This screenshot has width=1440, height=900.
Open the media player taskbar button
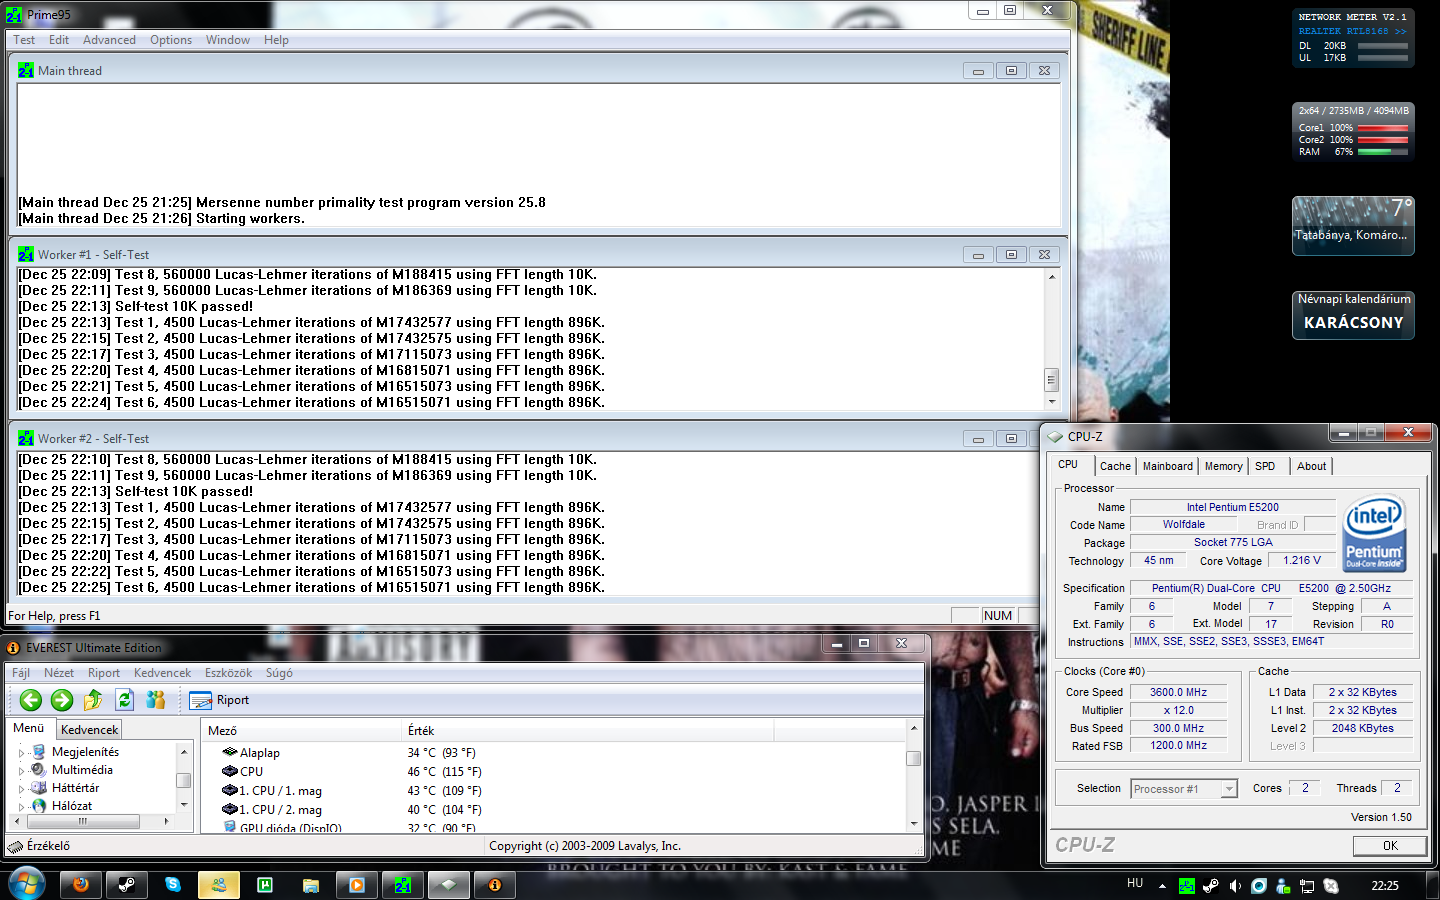[x=357, y=885]
